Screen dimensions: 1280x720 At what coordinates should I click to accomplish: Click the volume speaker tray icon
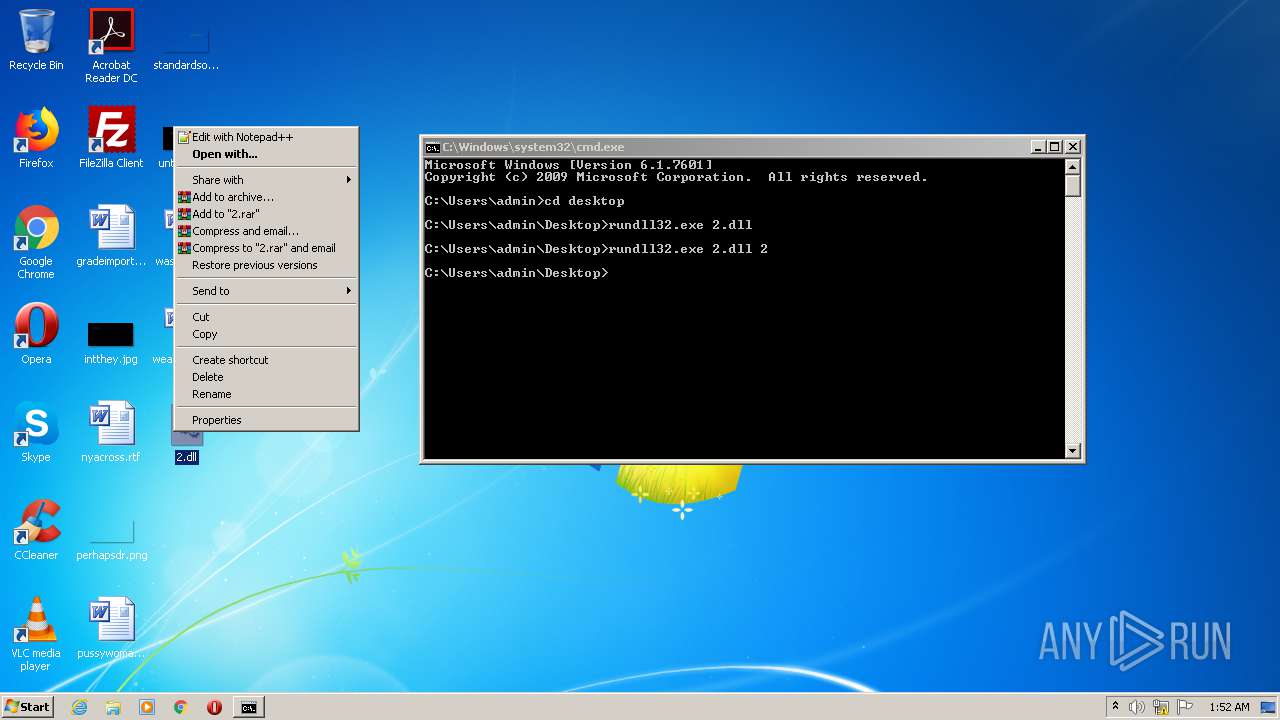tap(1136, 707)
